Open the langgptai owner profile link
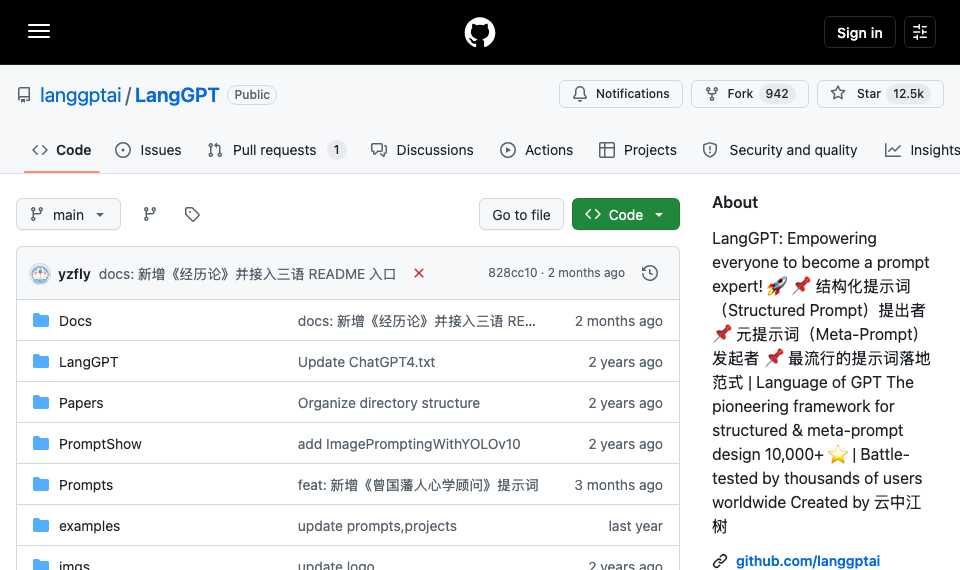This screenshot has height=570, width=960. point(80,95)
